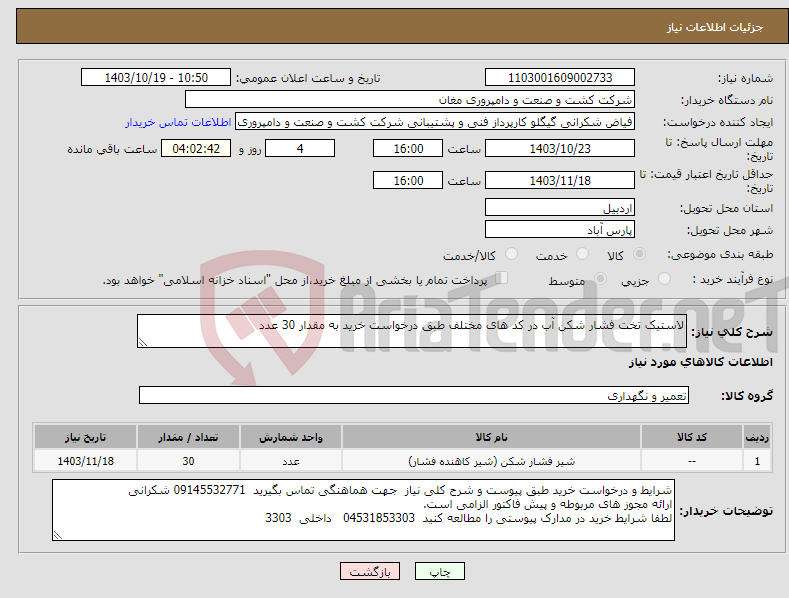Click the واحد شمارش column header
The image size is (789, 598).
(291, 437)
